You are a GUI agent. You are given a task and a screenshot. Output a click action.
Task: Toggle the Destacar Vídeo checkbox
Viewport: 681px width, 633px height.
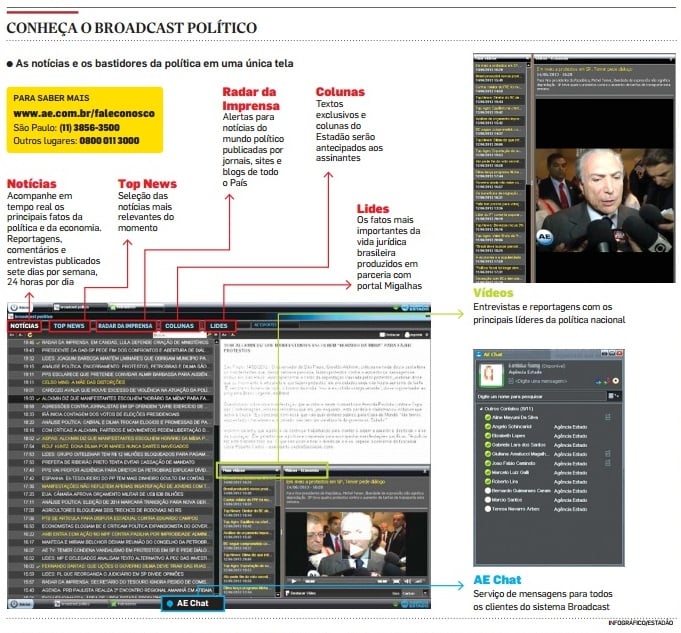click(290, 593)
